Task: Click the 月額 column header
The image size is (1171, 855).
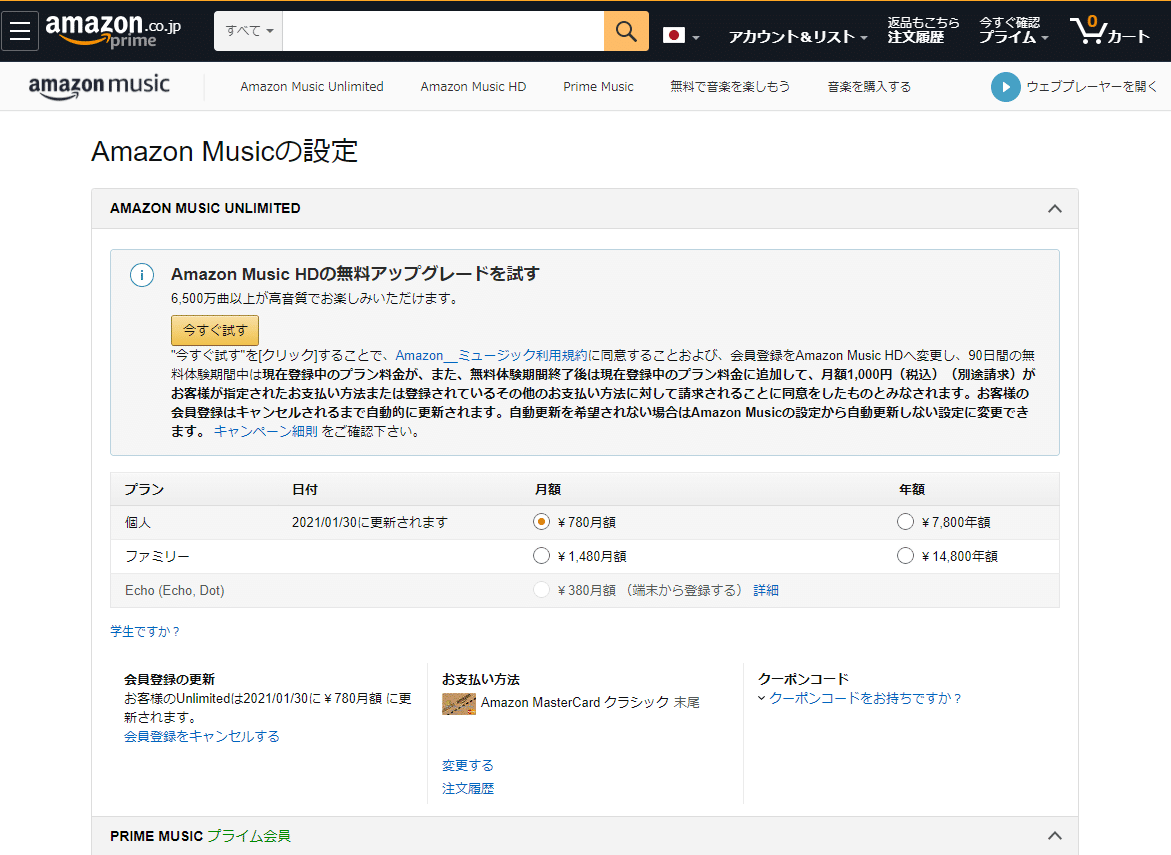Action: [547, 490]
